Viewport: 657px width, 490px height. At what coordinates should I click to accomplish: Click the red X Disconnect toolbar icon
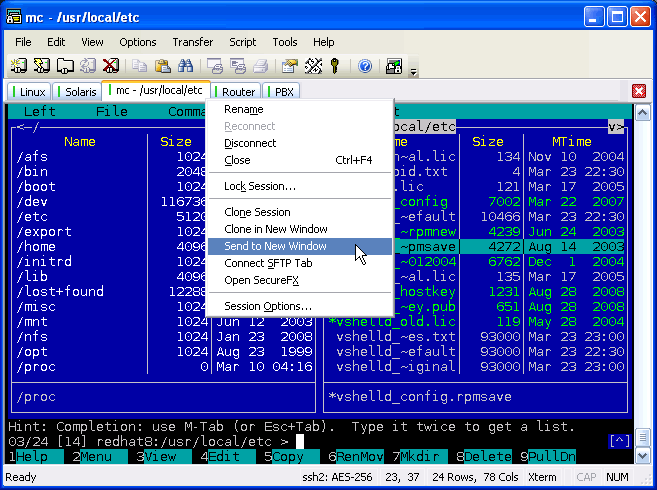111,66
